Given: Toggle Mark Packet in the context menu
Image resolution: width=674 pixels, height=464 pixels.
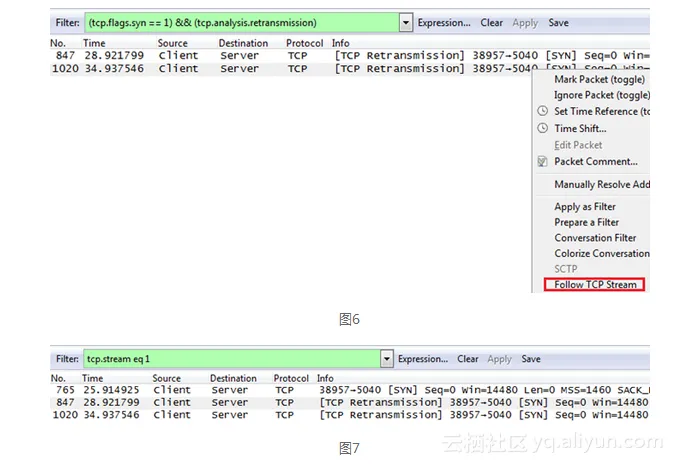Looking at the screenshot, I should (x=599, y=79).
